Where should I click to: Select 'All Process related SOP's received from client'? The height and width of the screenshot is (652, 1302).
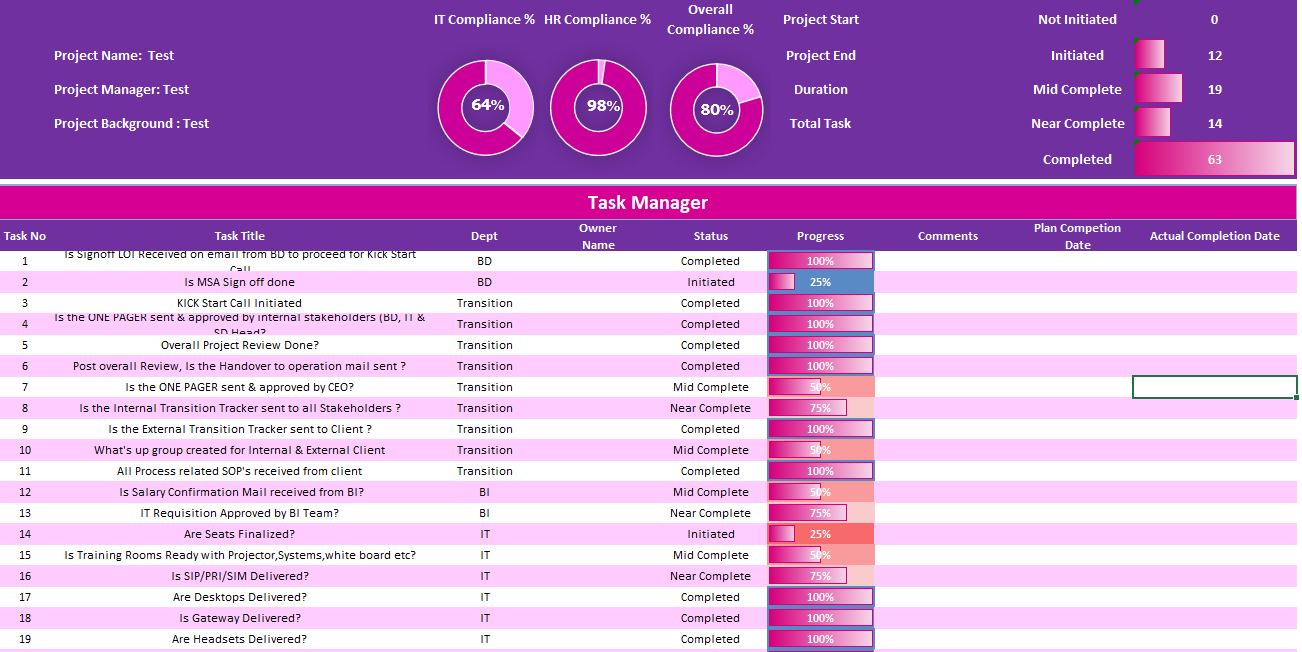[x=240, y=471]
